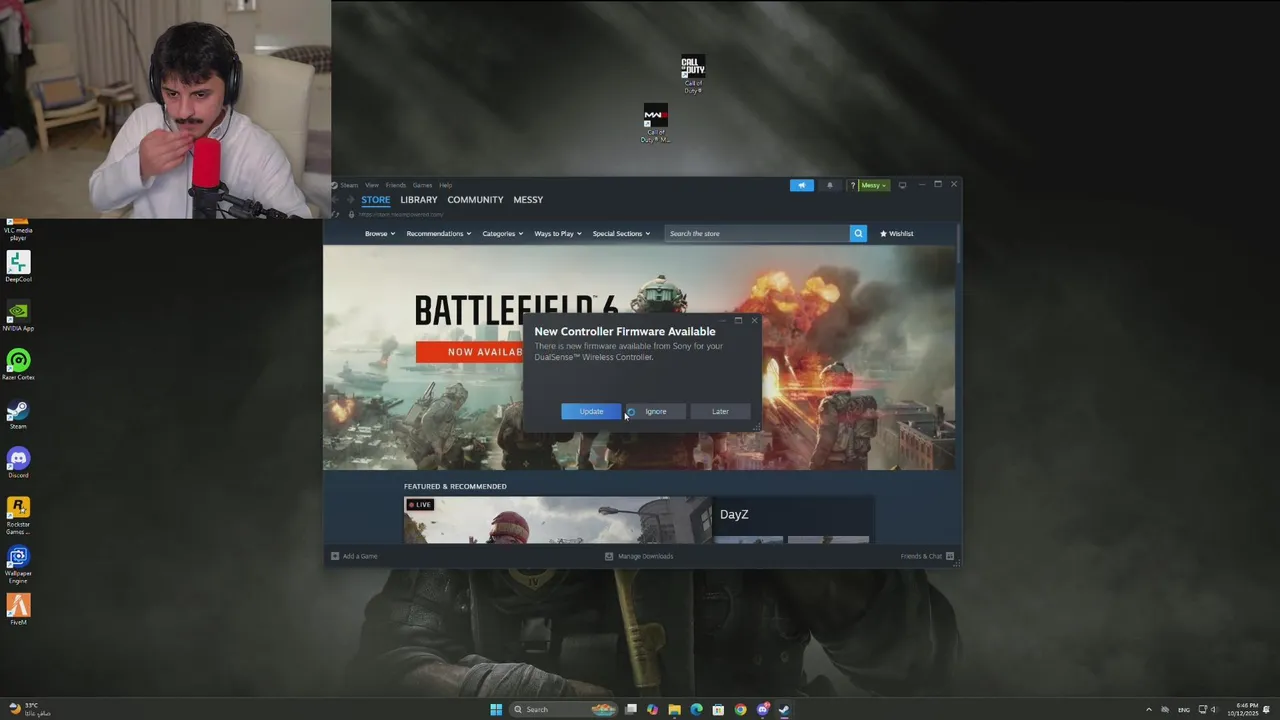Click Update in the firmware dialog
The image size is (1280, 720).
(x=591, y=411)
